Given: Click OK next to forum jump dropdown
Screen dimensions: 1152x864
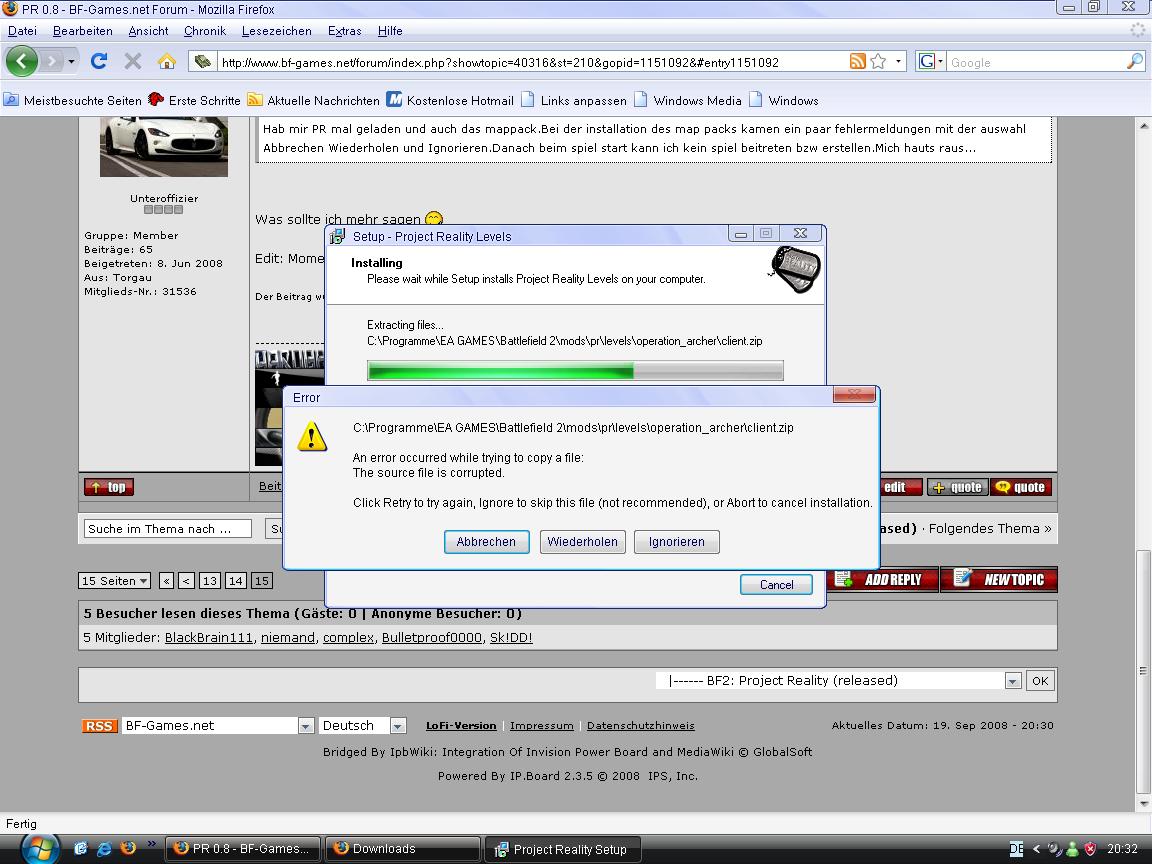Looking at the screenshot, I should 1040,680.
